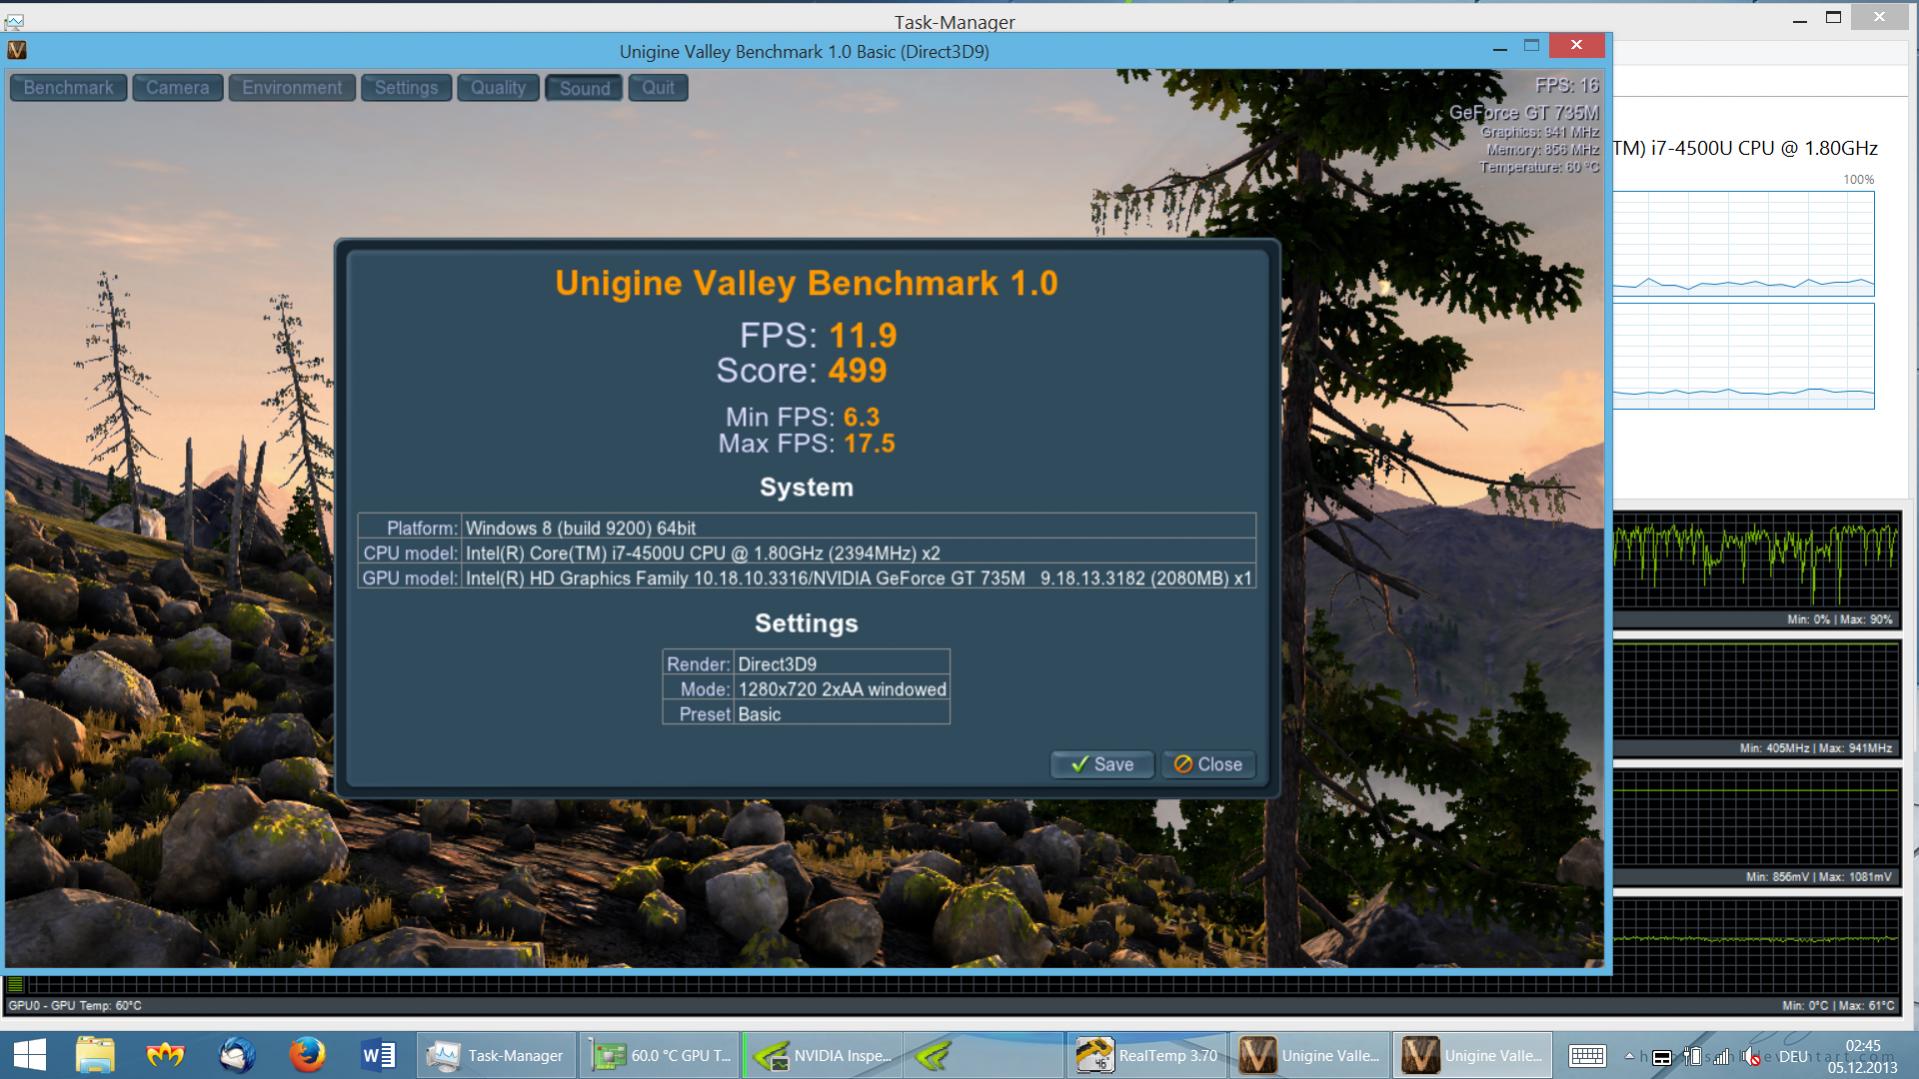
Task: Open the Quality menu
Action: (498, 87)
